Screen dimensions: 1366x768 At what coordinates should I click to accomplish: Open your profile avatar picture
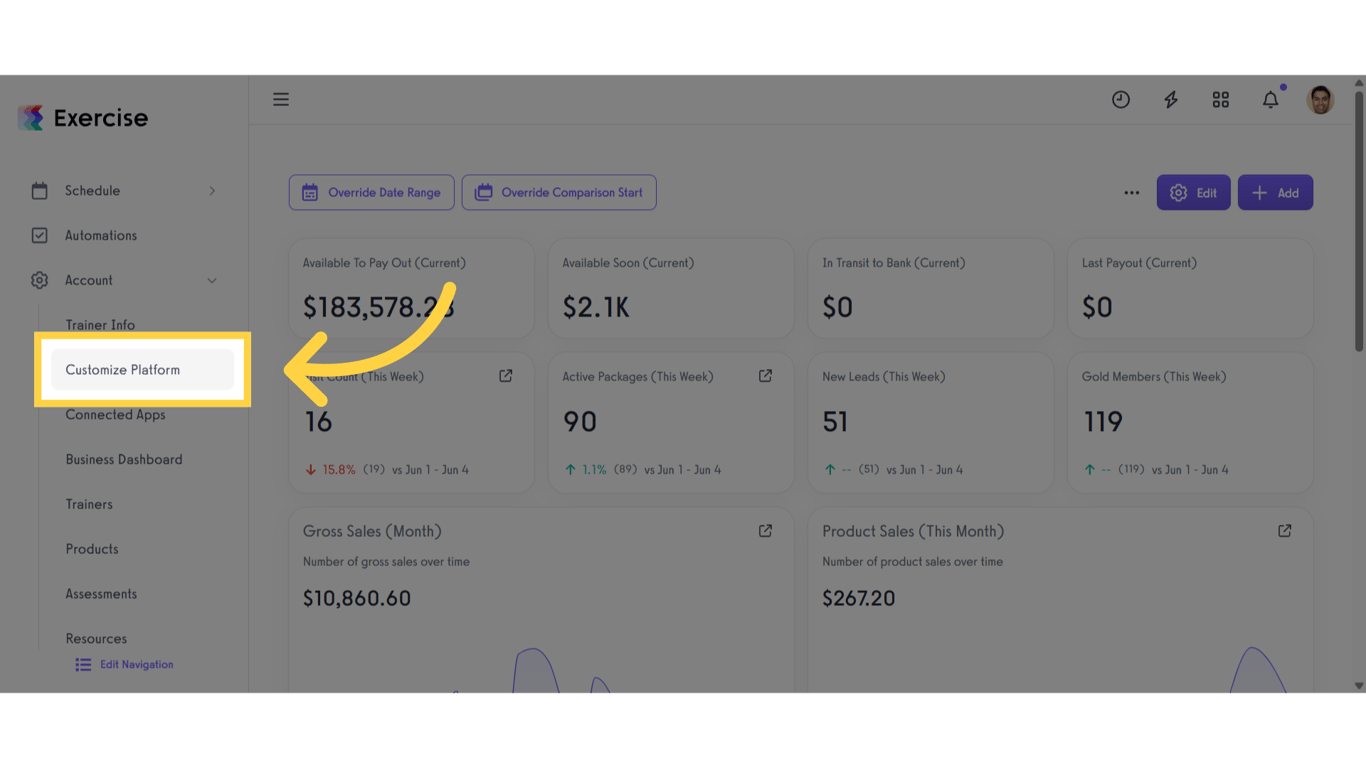[x=1320, y=99]
